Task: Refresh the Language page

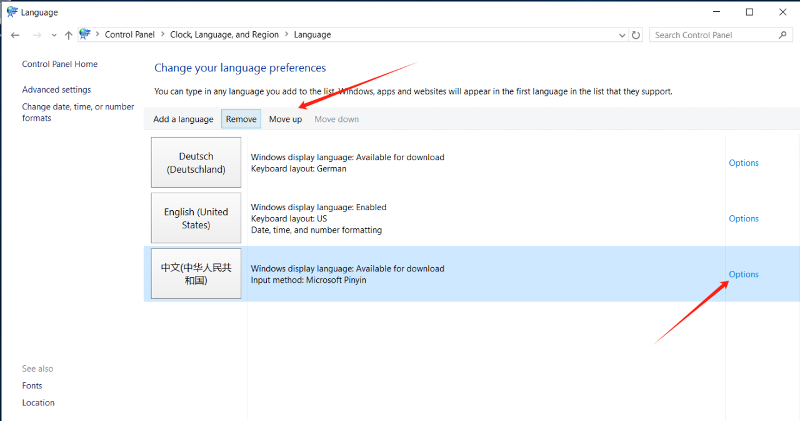Action: 636,35
